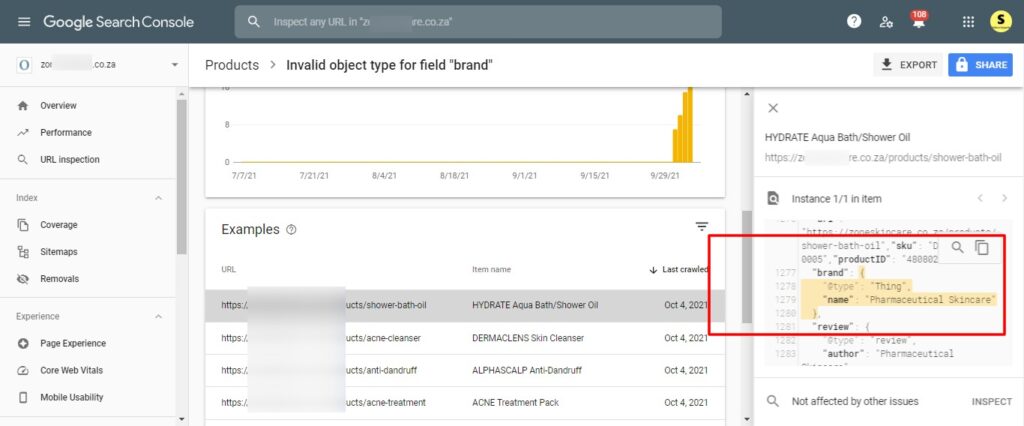
Task: Click the Core Web Vitals gauge icon
Action: 23,370
